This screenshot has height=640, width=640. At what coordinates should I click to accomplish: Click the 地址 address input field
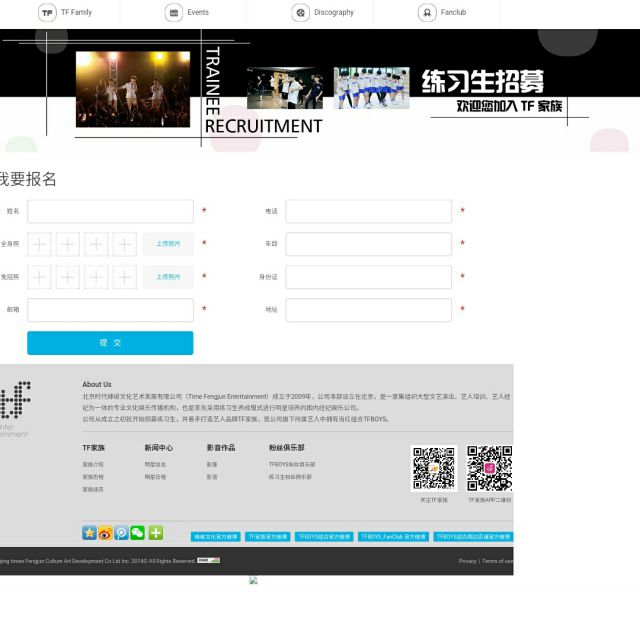point(369,310)
